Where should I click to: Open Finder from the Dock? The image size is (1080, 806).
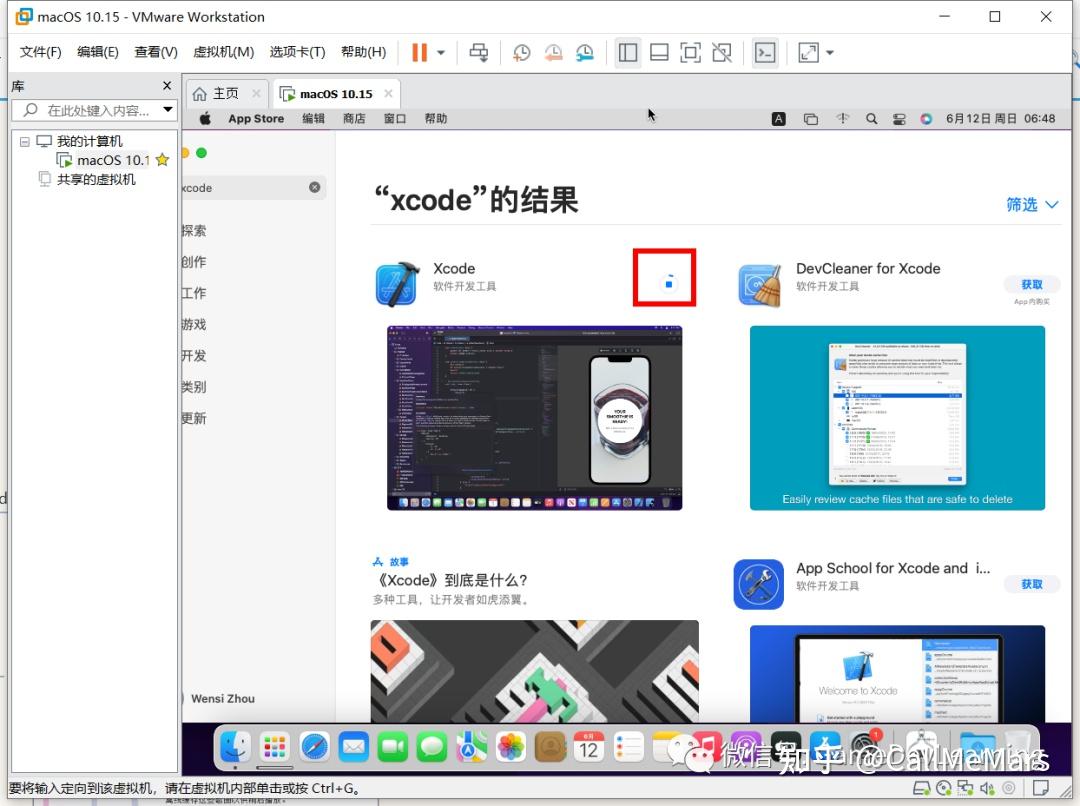tap(235, 747)
